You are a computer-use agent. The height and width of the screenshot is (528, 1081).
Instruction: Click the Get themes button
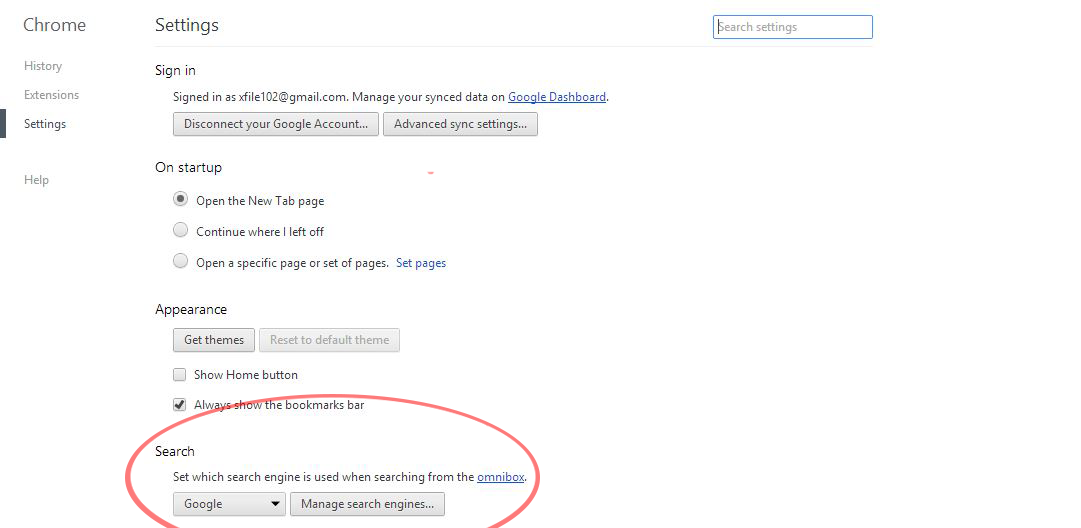pos(214,340)
